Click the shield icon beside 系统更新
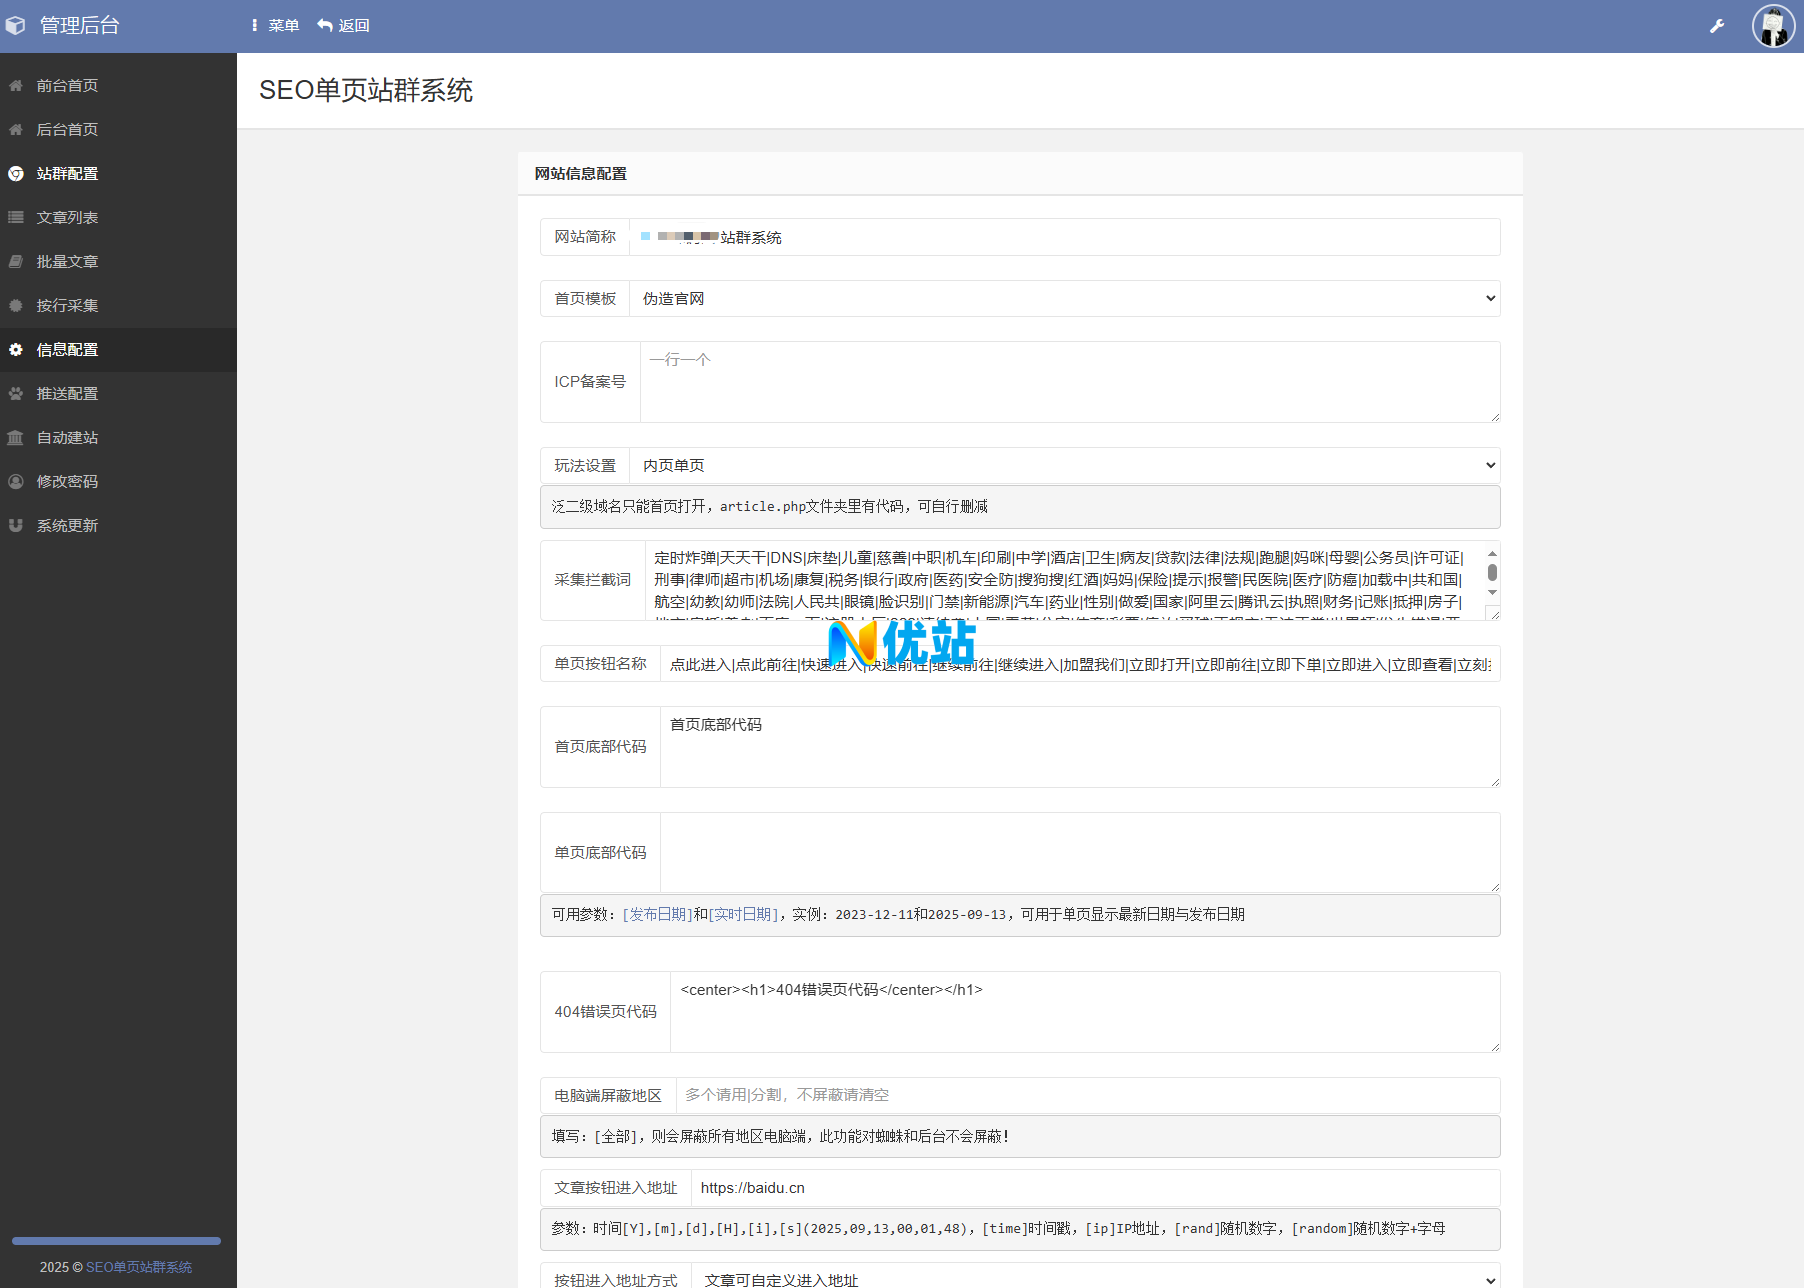This screenshot has width=1804, height=1288. (16, 526)
